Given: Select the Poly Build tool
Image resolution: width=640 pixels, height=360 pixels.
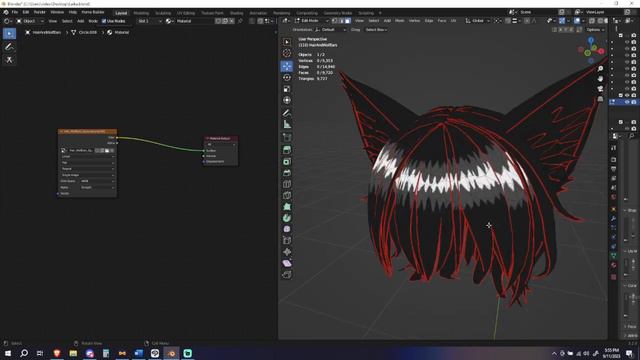Looking at the screenshot, I should click(287, 207).
